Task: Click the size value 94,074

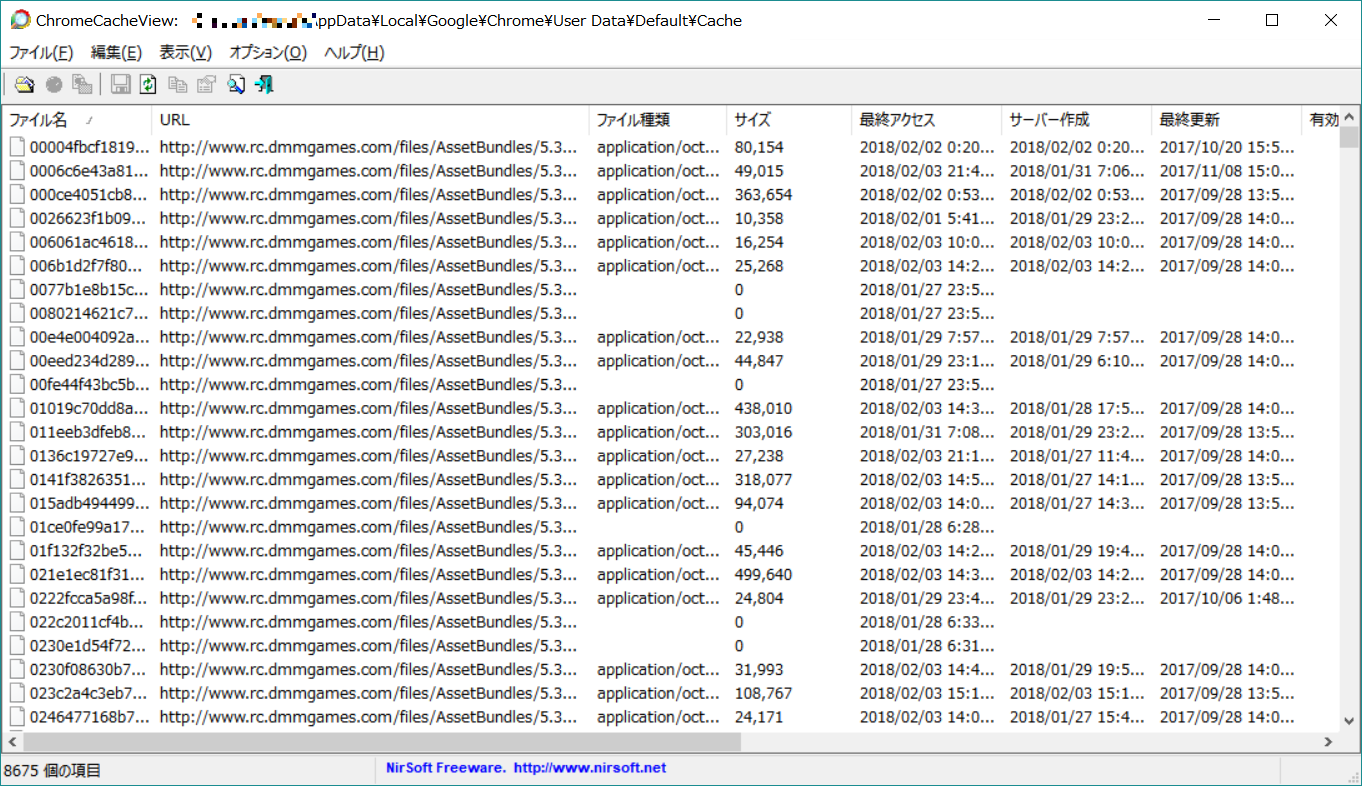Action: 759,503
